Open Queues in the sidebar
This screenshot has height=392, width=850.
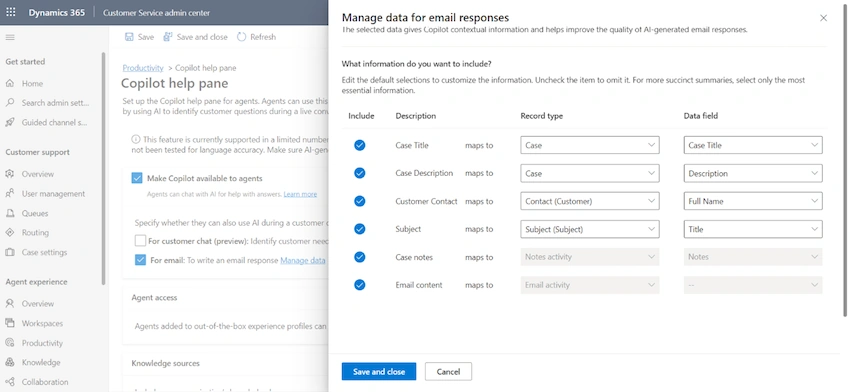pyautogui.click(x=35, y=213)
